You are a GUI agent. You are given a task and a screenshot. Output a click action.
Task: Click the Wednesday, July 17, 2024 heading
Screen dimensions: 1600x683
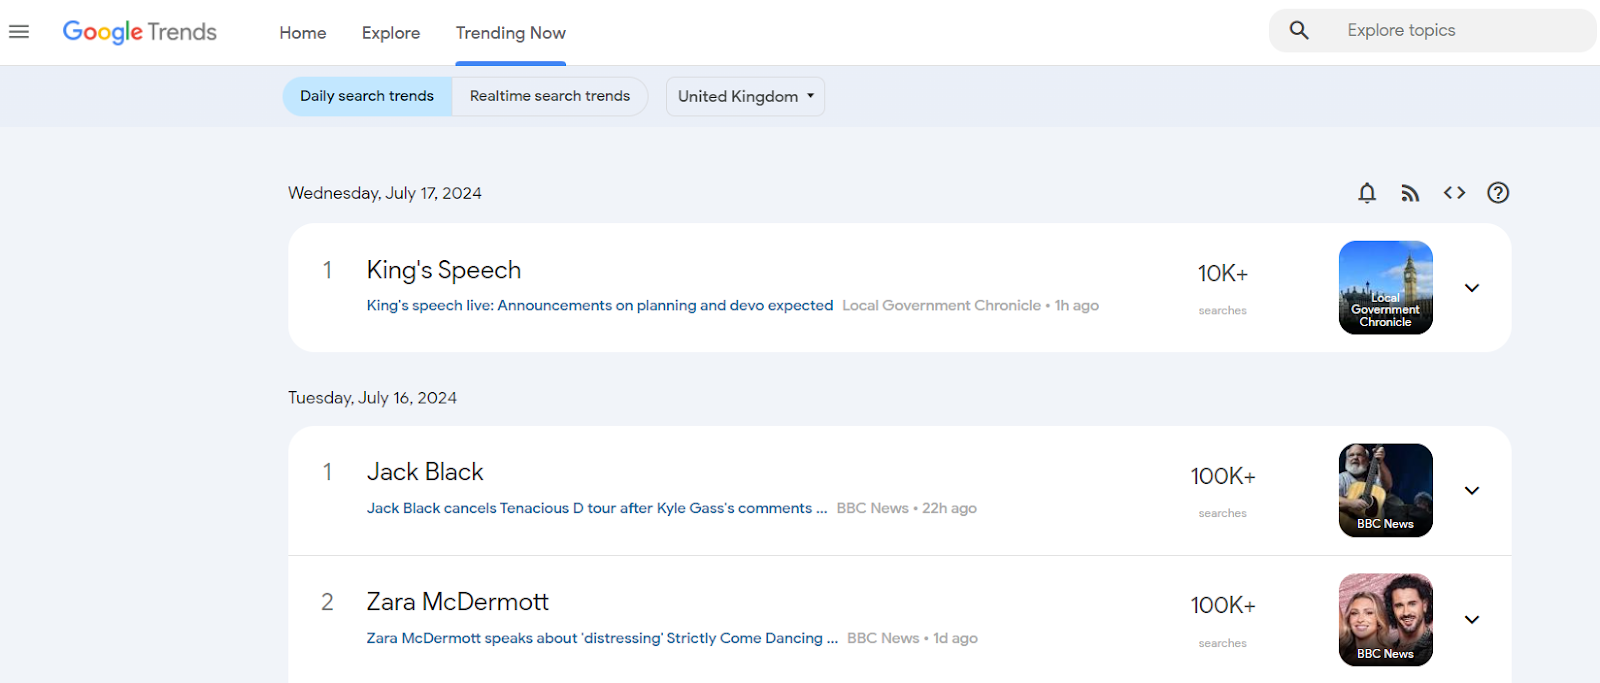click(385, 193)
